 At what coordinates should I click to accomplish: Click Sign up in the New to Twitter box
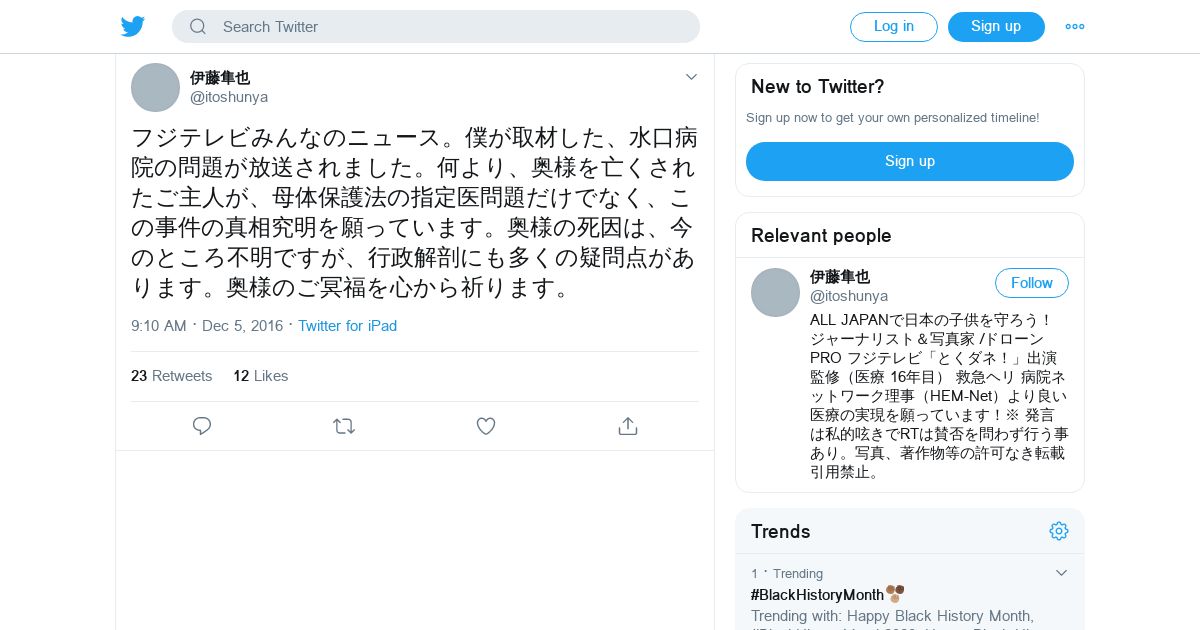pos(910,161)
